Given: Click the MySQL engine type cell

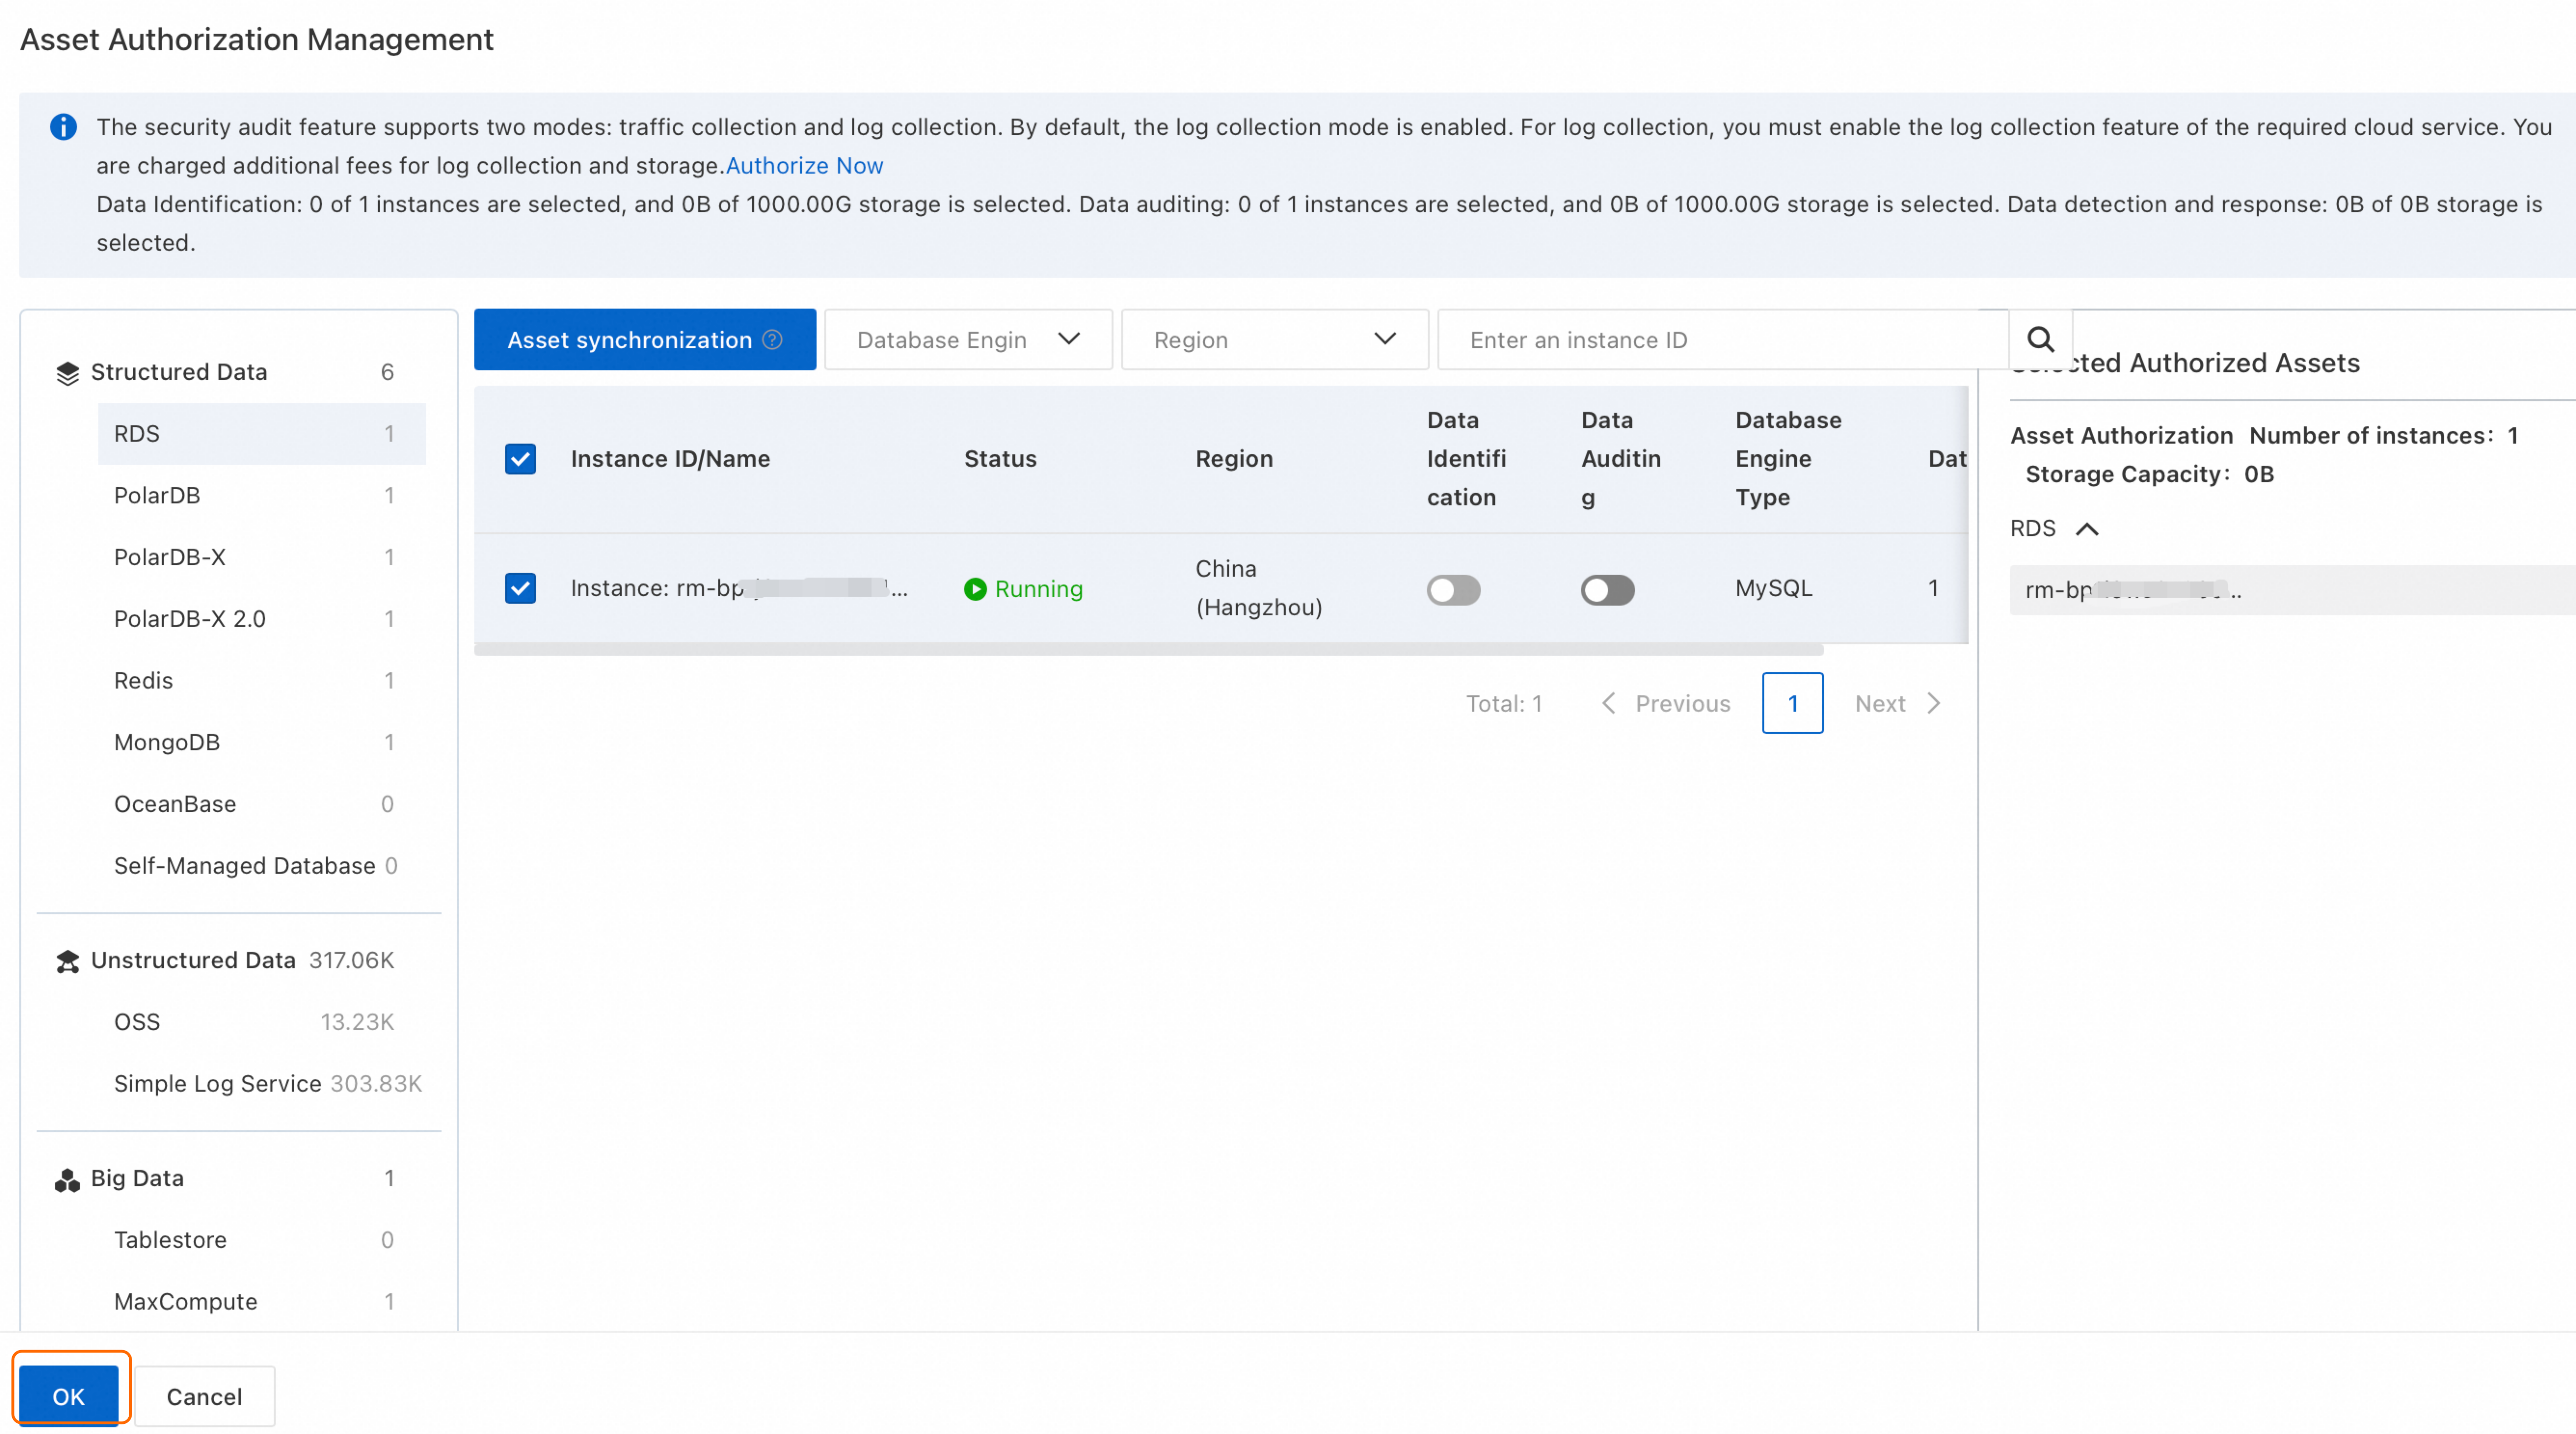Looking at the screenshot, I should click(1773, 588).
